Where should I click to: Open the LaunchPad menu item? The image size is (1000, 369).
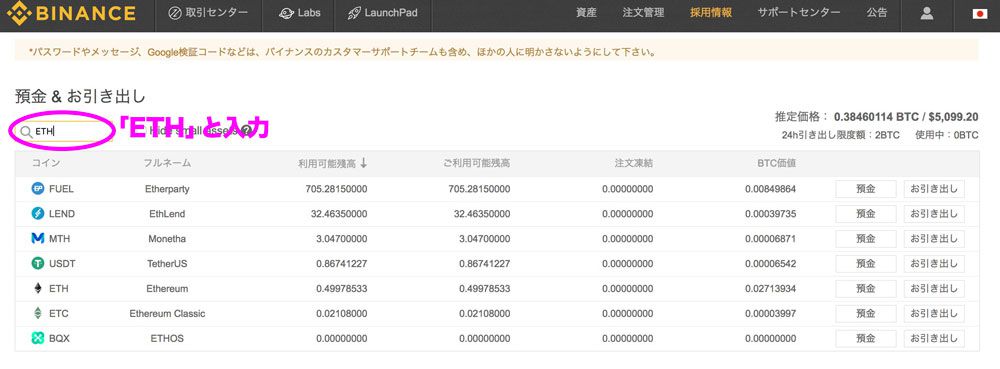[x=383, y=13]
